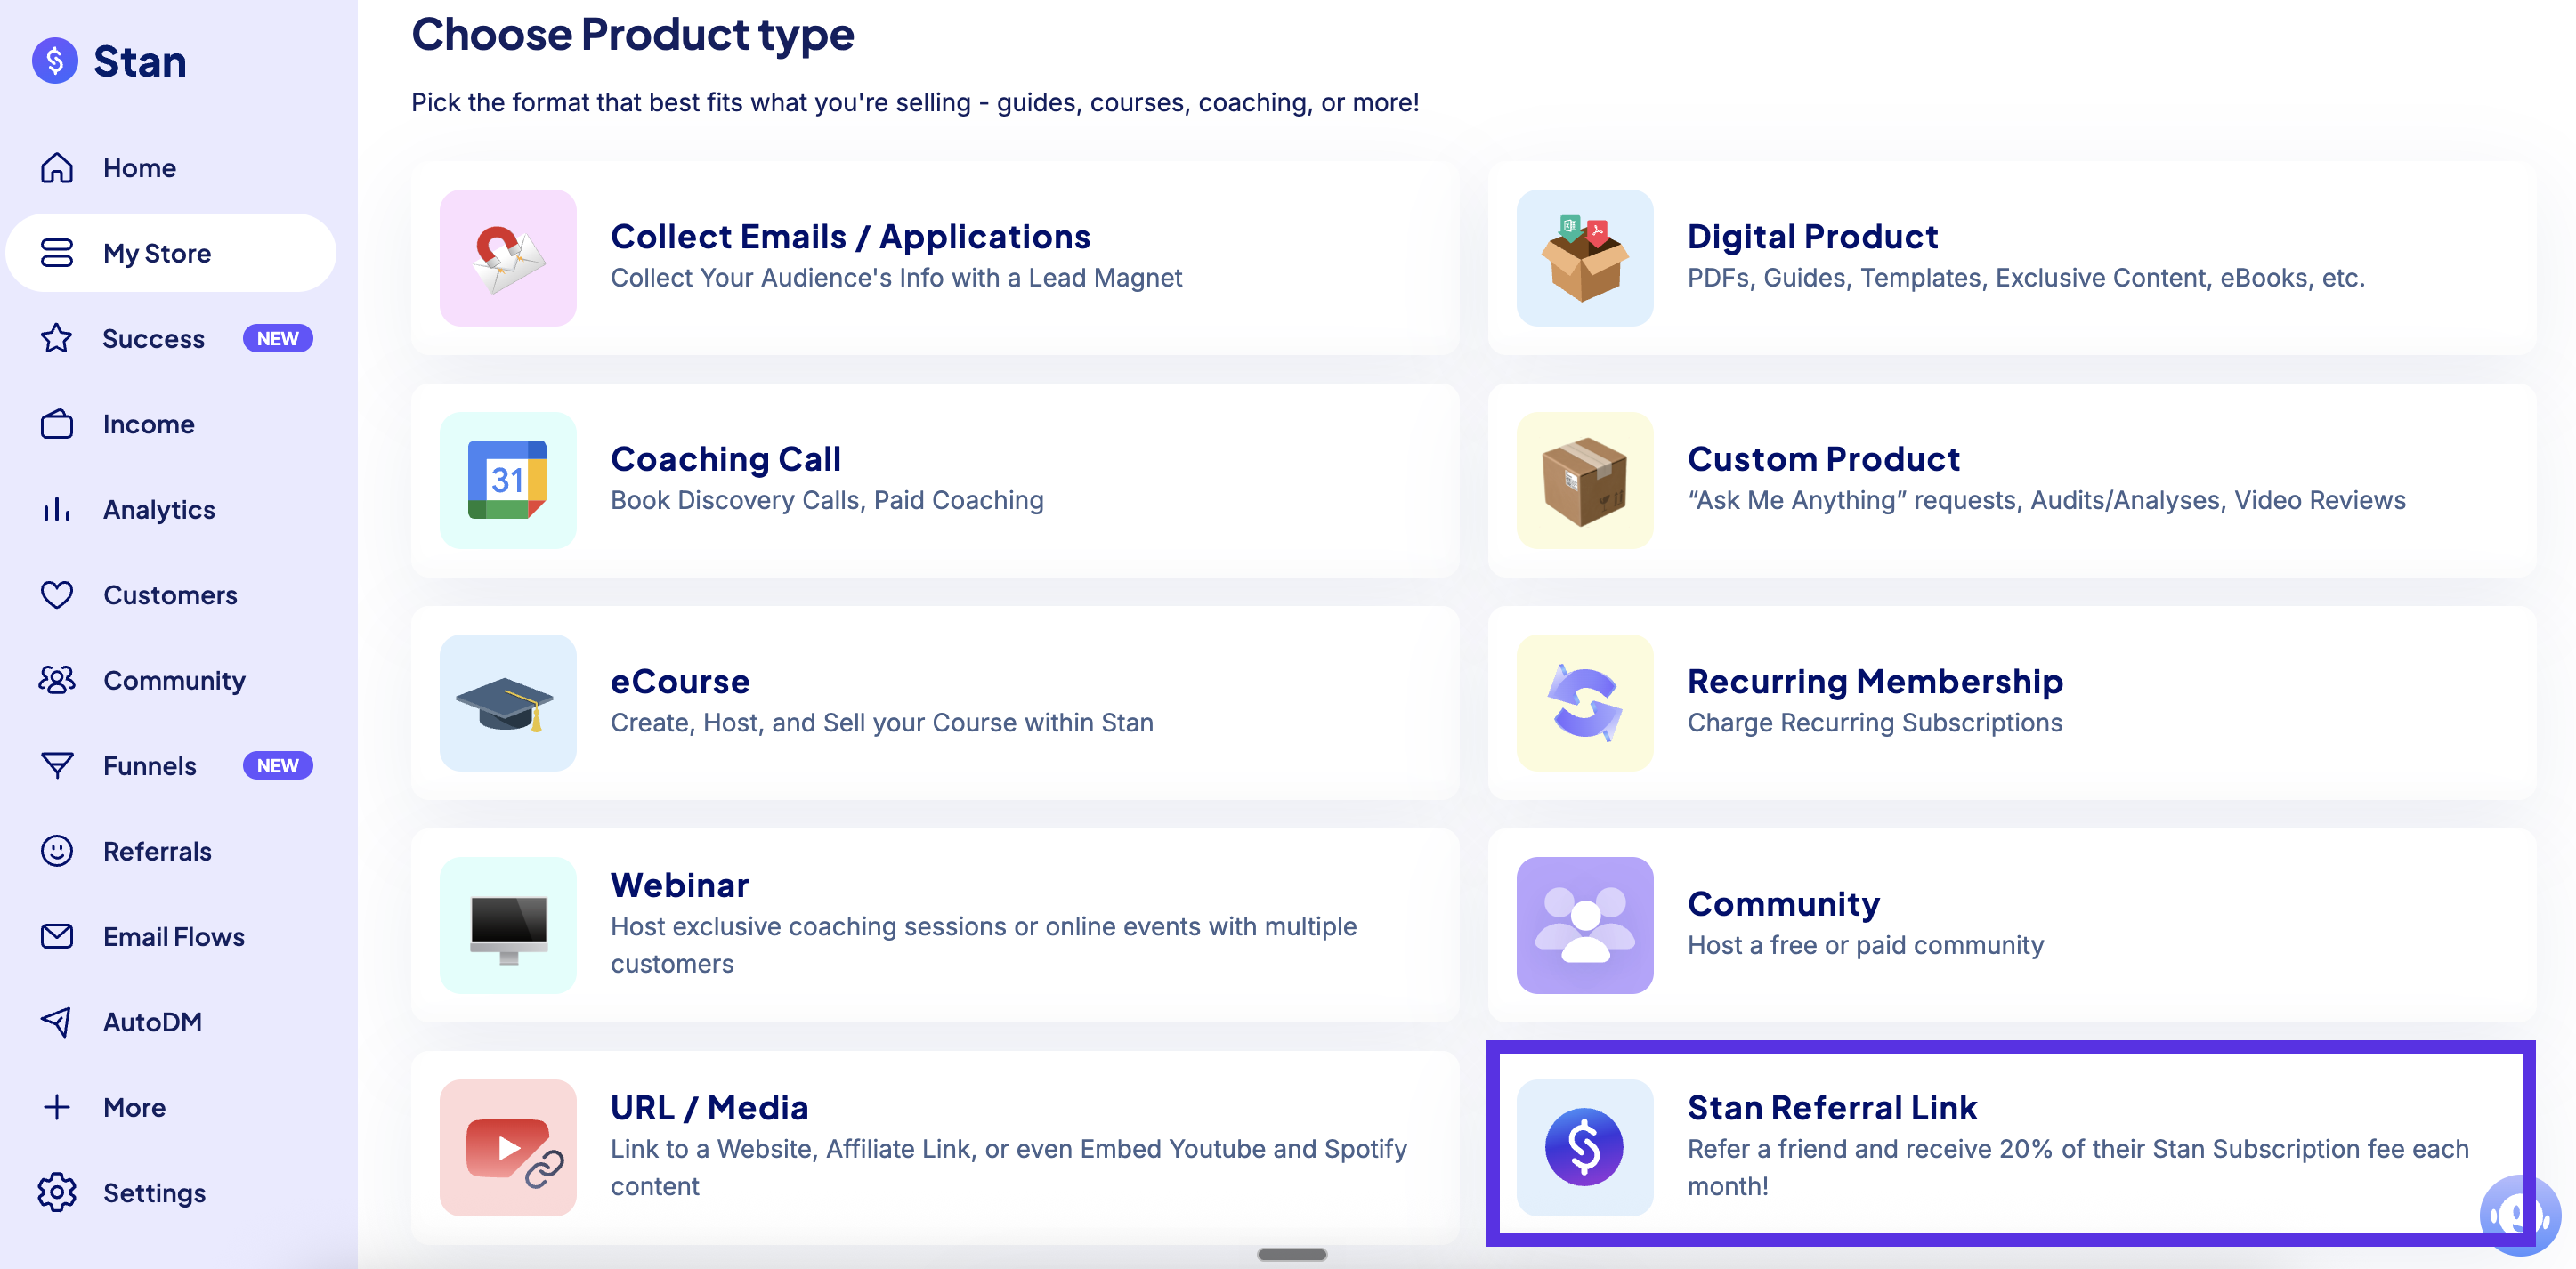Click the eCourse graduation cap thumbnail
The image size is (2576, 1269).
click(x=508, y=703)
